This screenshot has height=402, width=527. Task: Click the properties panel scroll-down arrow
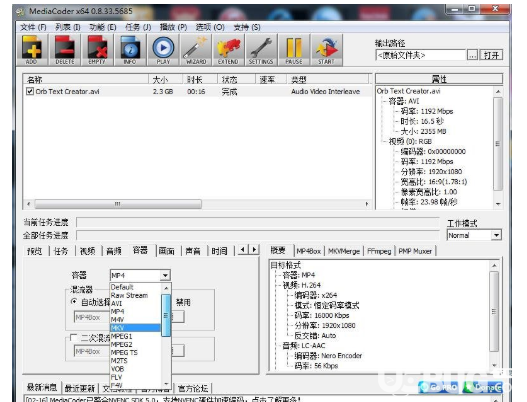pyautogui.click(x=498, y=204)
